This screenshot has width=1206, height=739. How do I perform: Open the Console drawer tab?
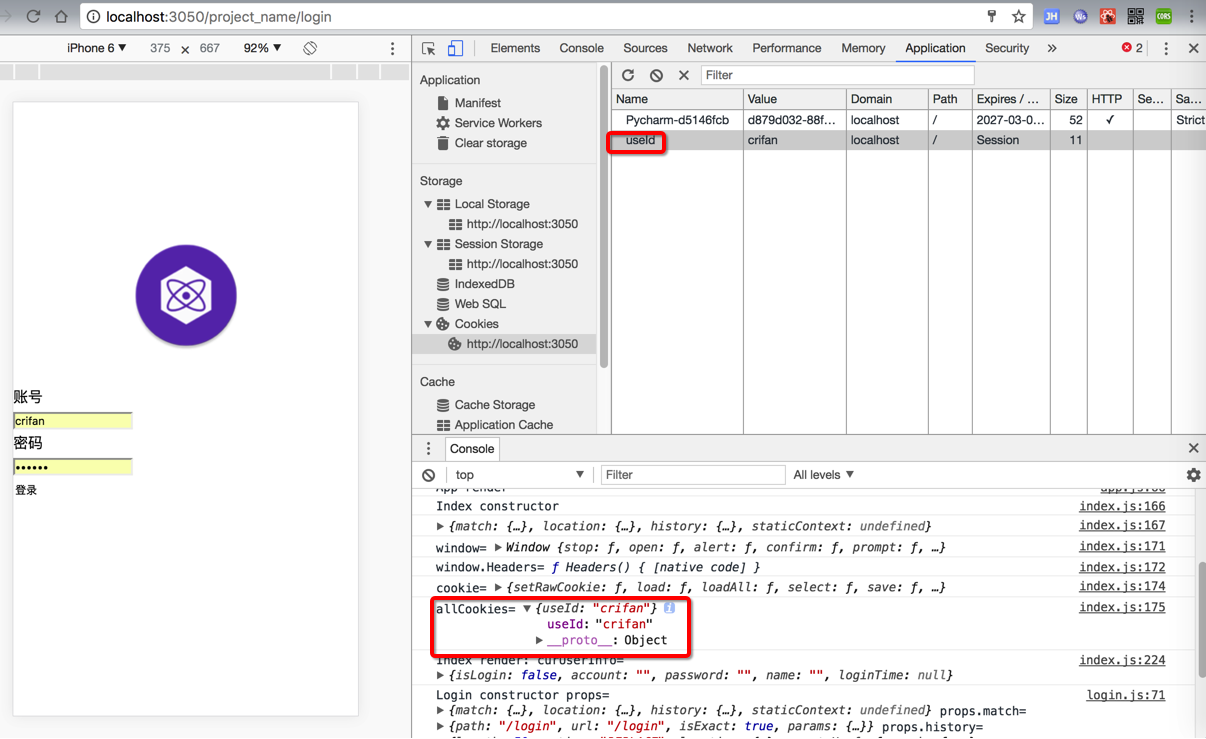coord(472,448)
